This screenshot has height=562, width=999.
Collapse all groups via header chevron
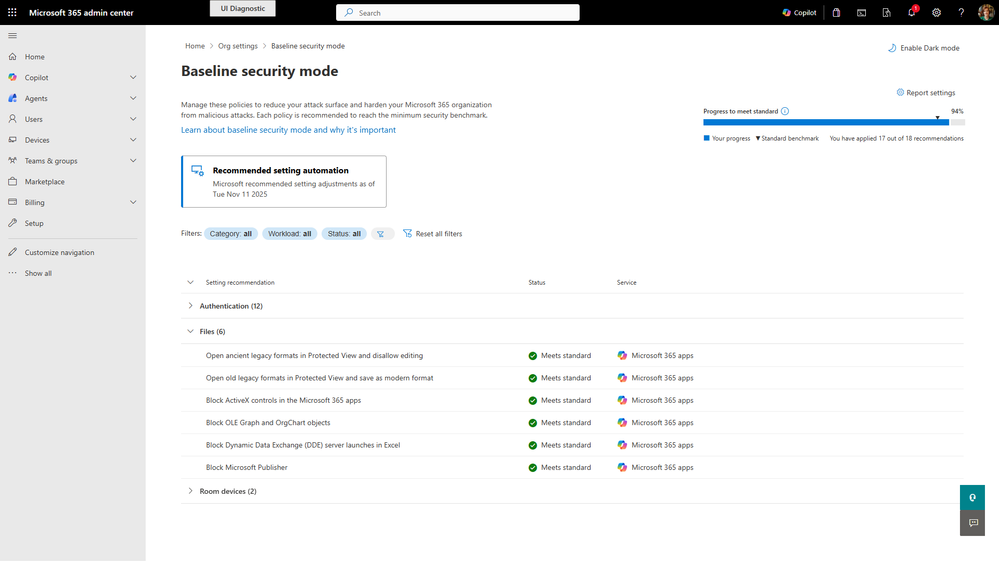[x=190, y=282]
